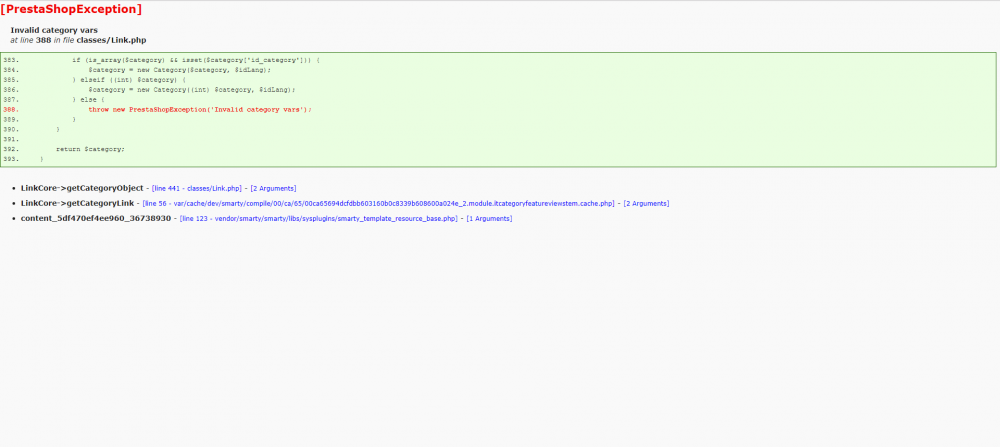Click the PrestaShopException heading

(71, 10)
